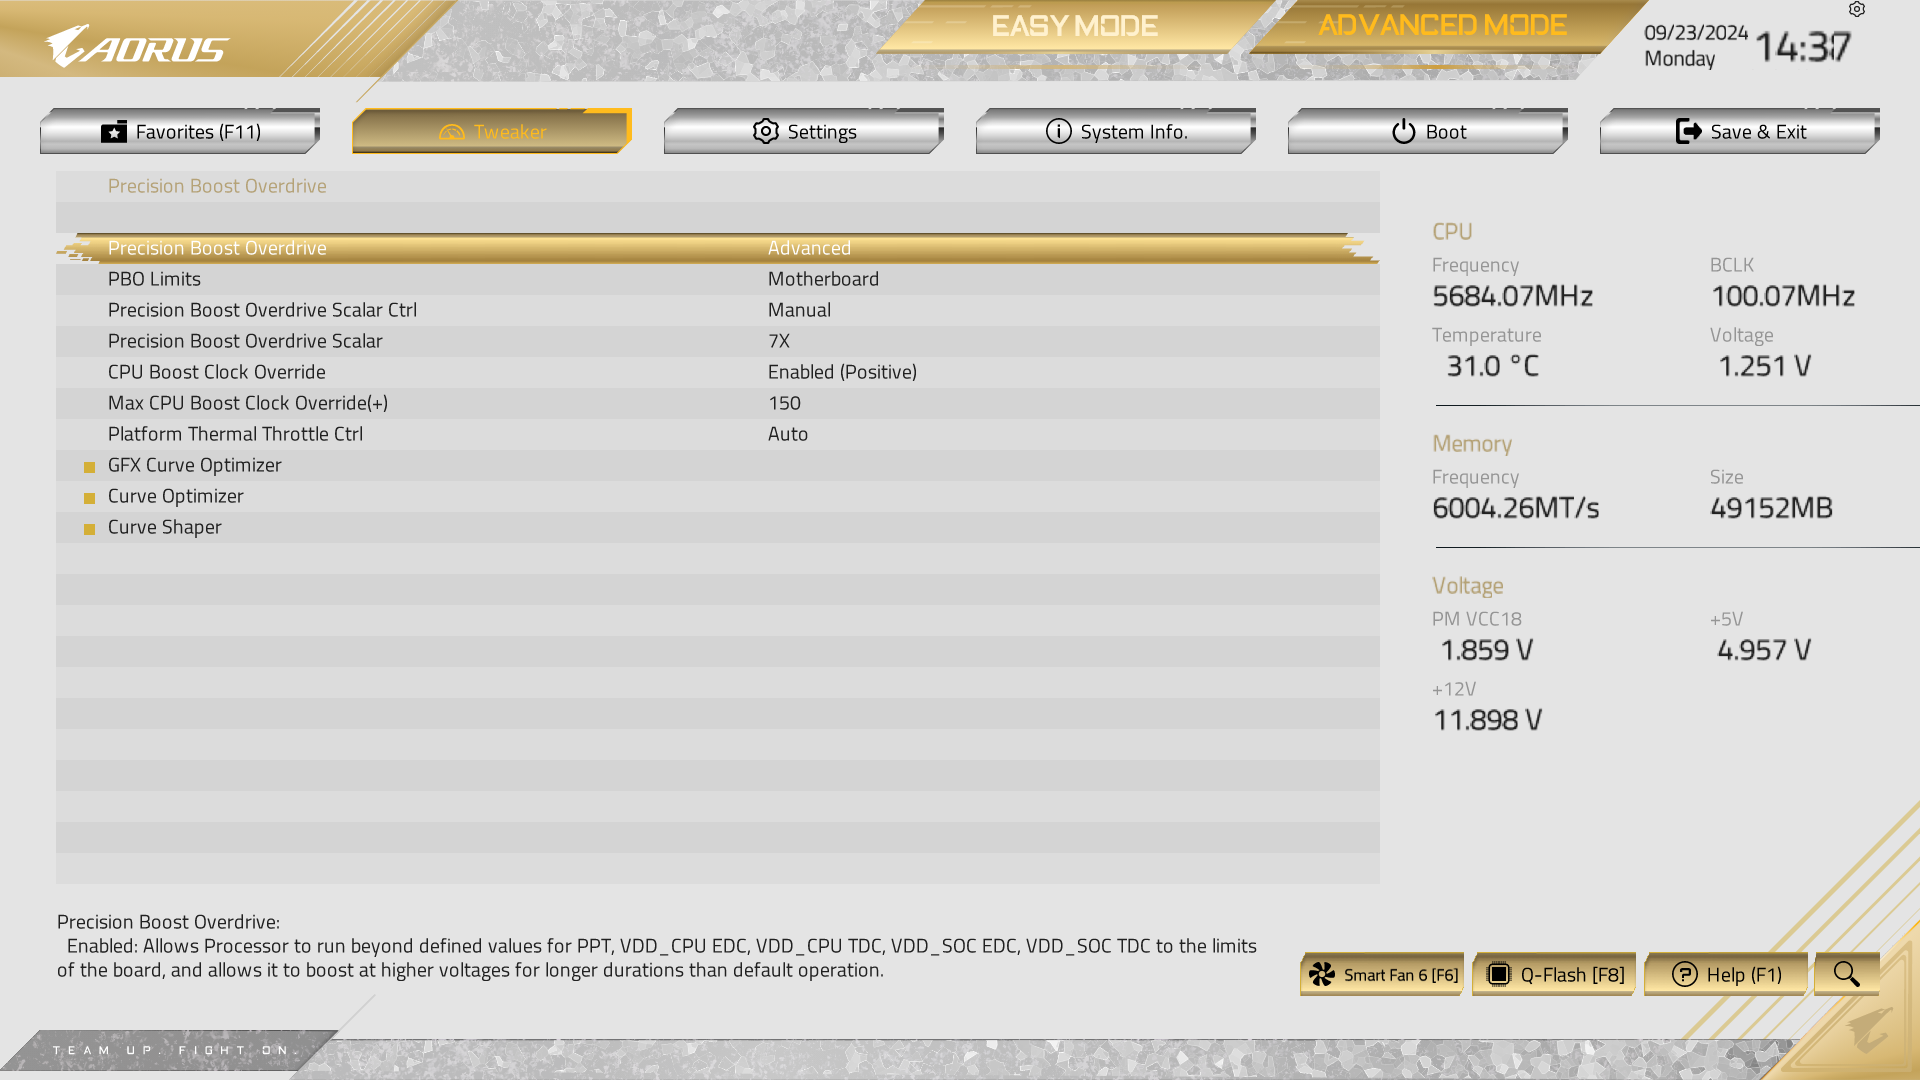The image size is (1920, 1080).
Task: Click the Smart Fan 6 fan icon
Action: (x=1322, y=975)
